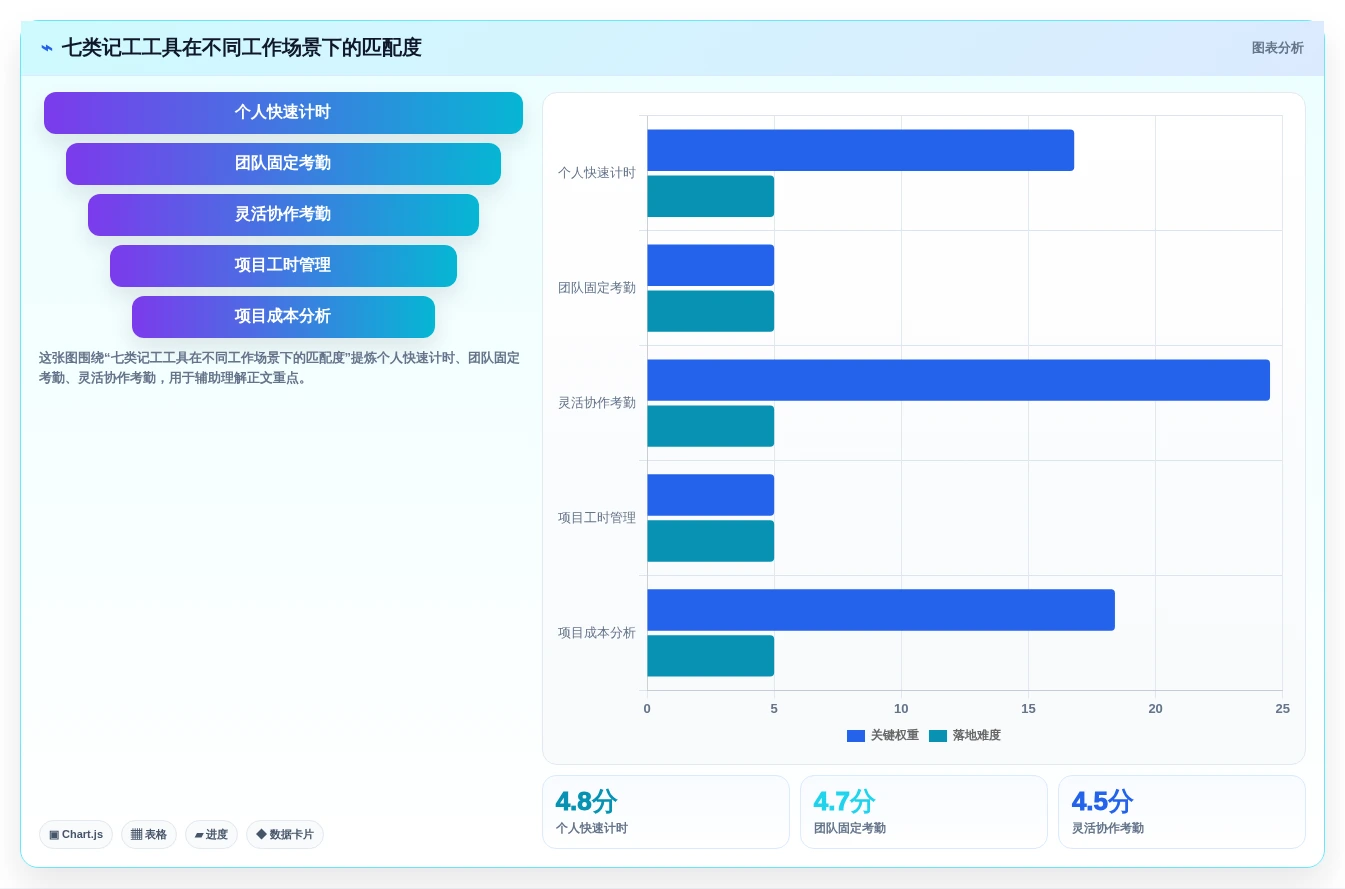Click the 4.8分 score card value
The height and width of the screenshot is (889, 1345).
click(586, 802)
